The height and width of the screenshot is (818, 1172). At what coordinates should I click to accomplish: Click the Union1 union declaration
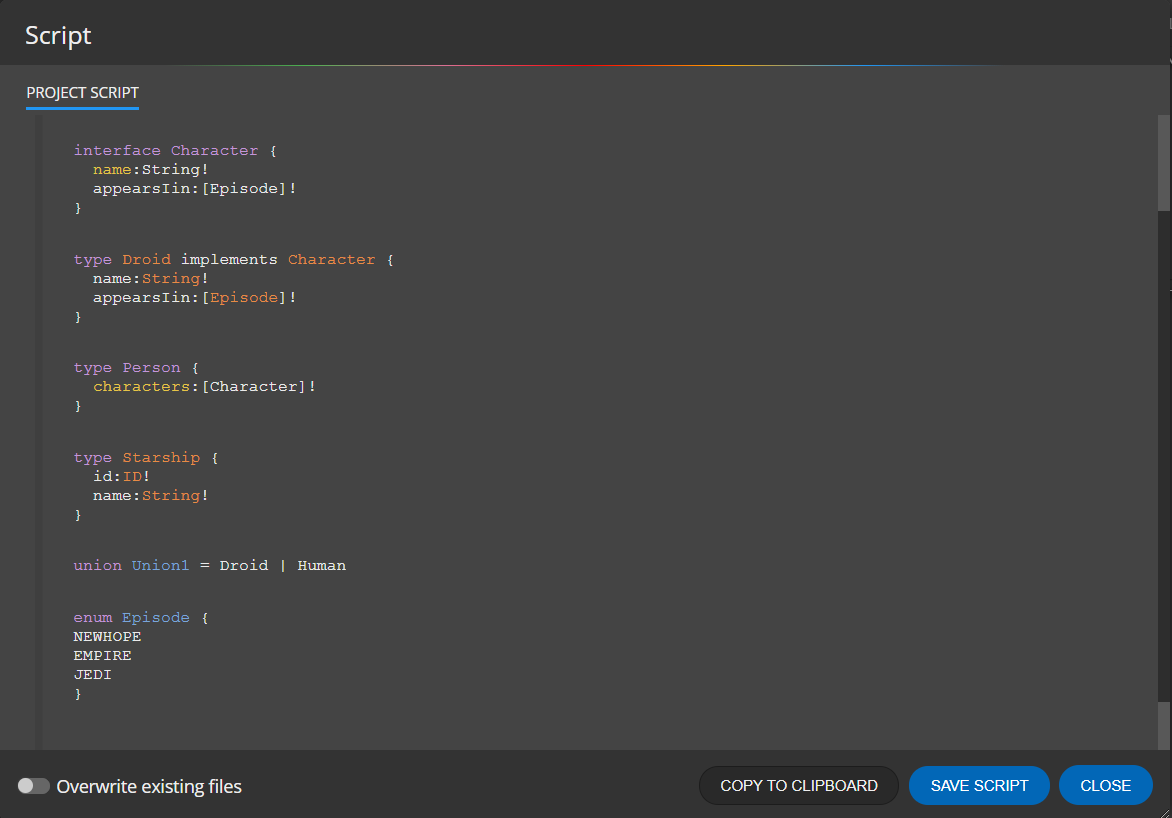pyautogui.click(x=160, y=565)
